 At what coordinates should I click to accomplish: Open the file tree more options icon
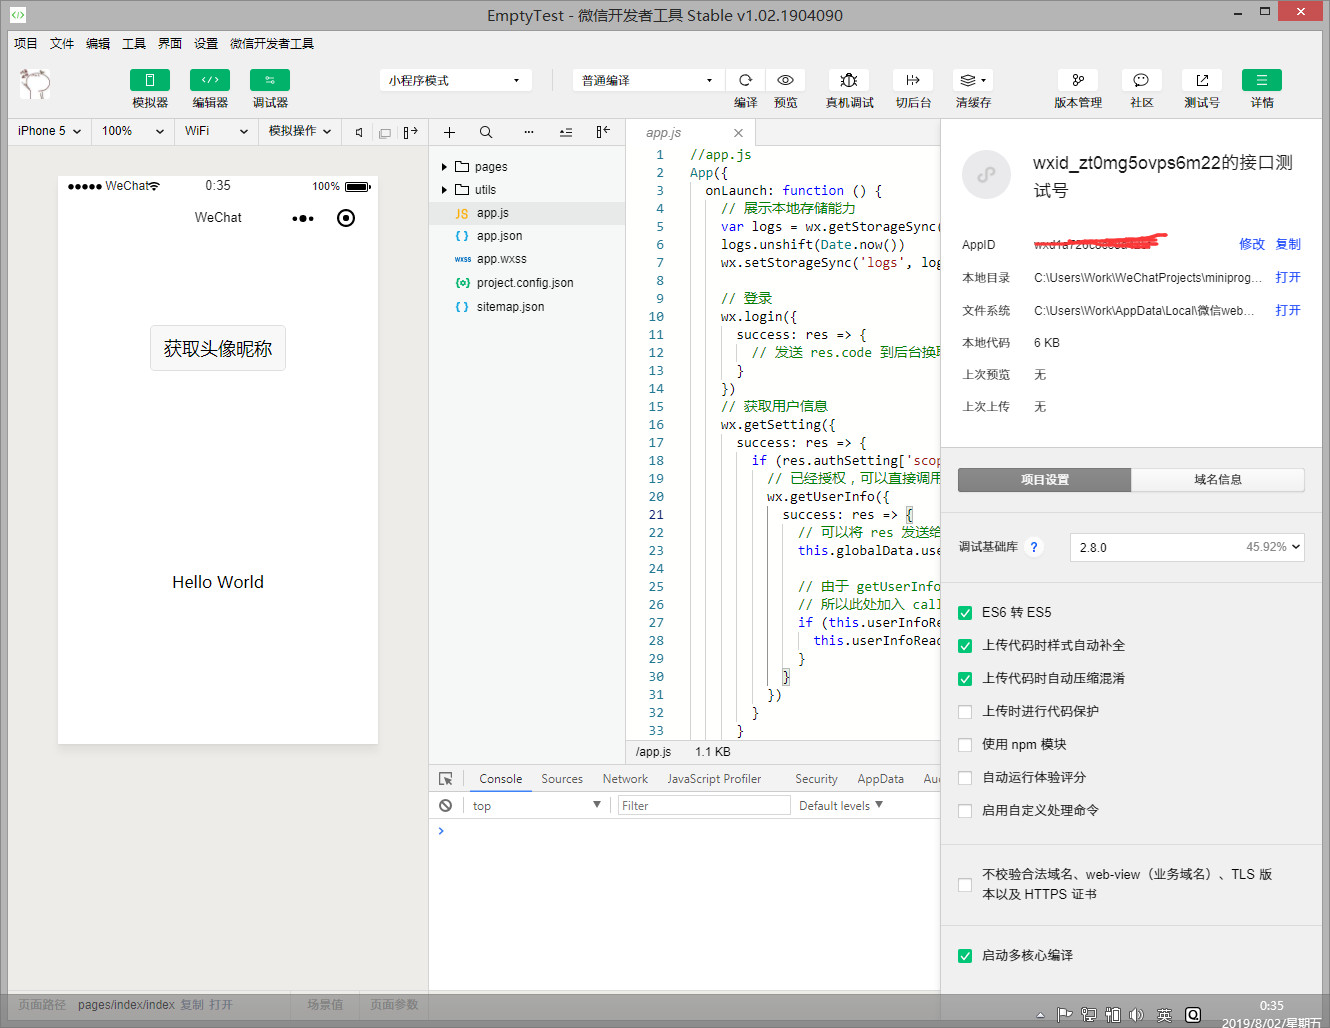point(529,132)
